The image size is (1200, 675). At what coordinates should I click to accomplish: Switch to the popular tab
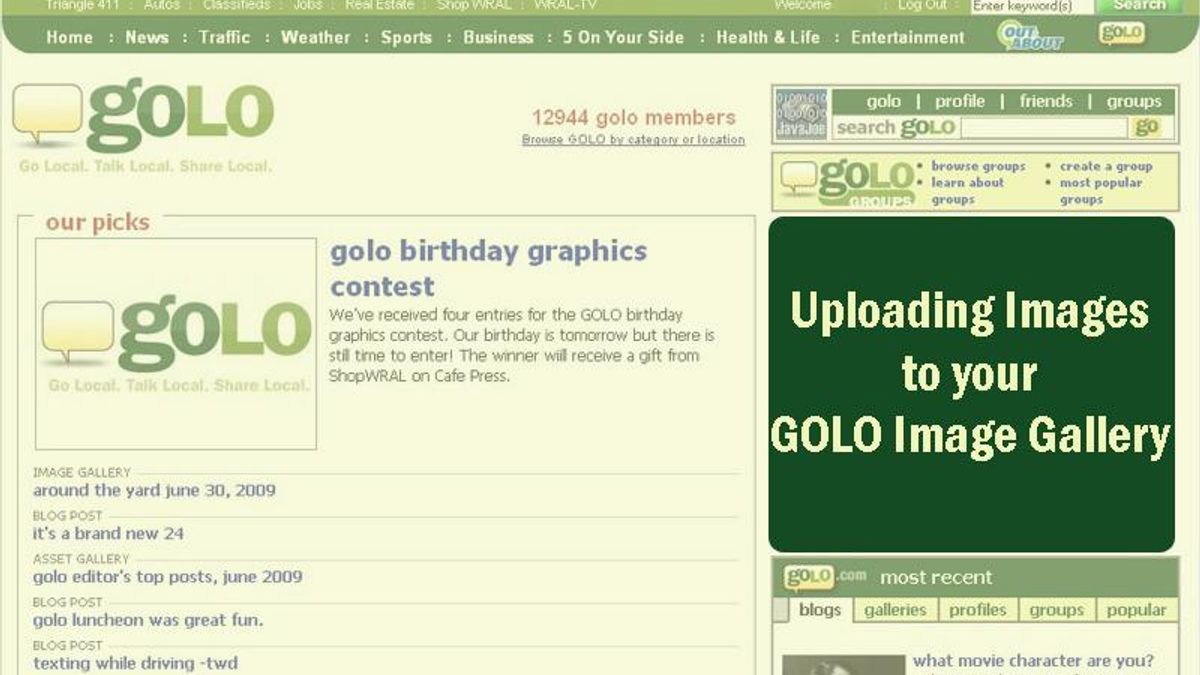[1137, 610]
